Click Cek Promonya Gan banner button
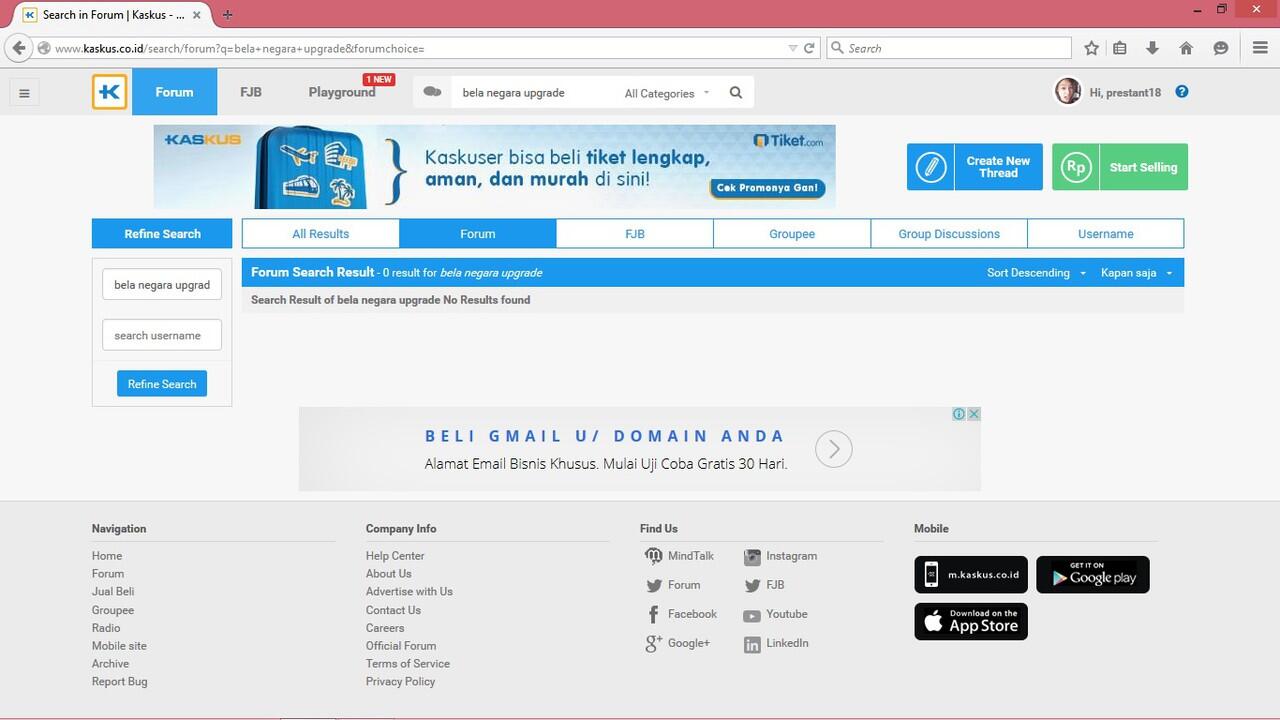 (x=767, y=187)
